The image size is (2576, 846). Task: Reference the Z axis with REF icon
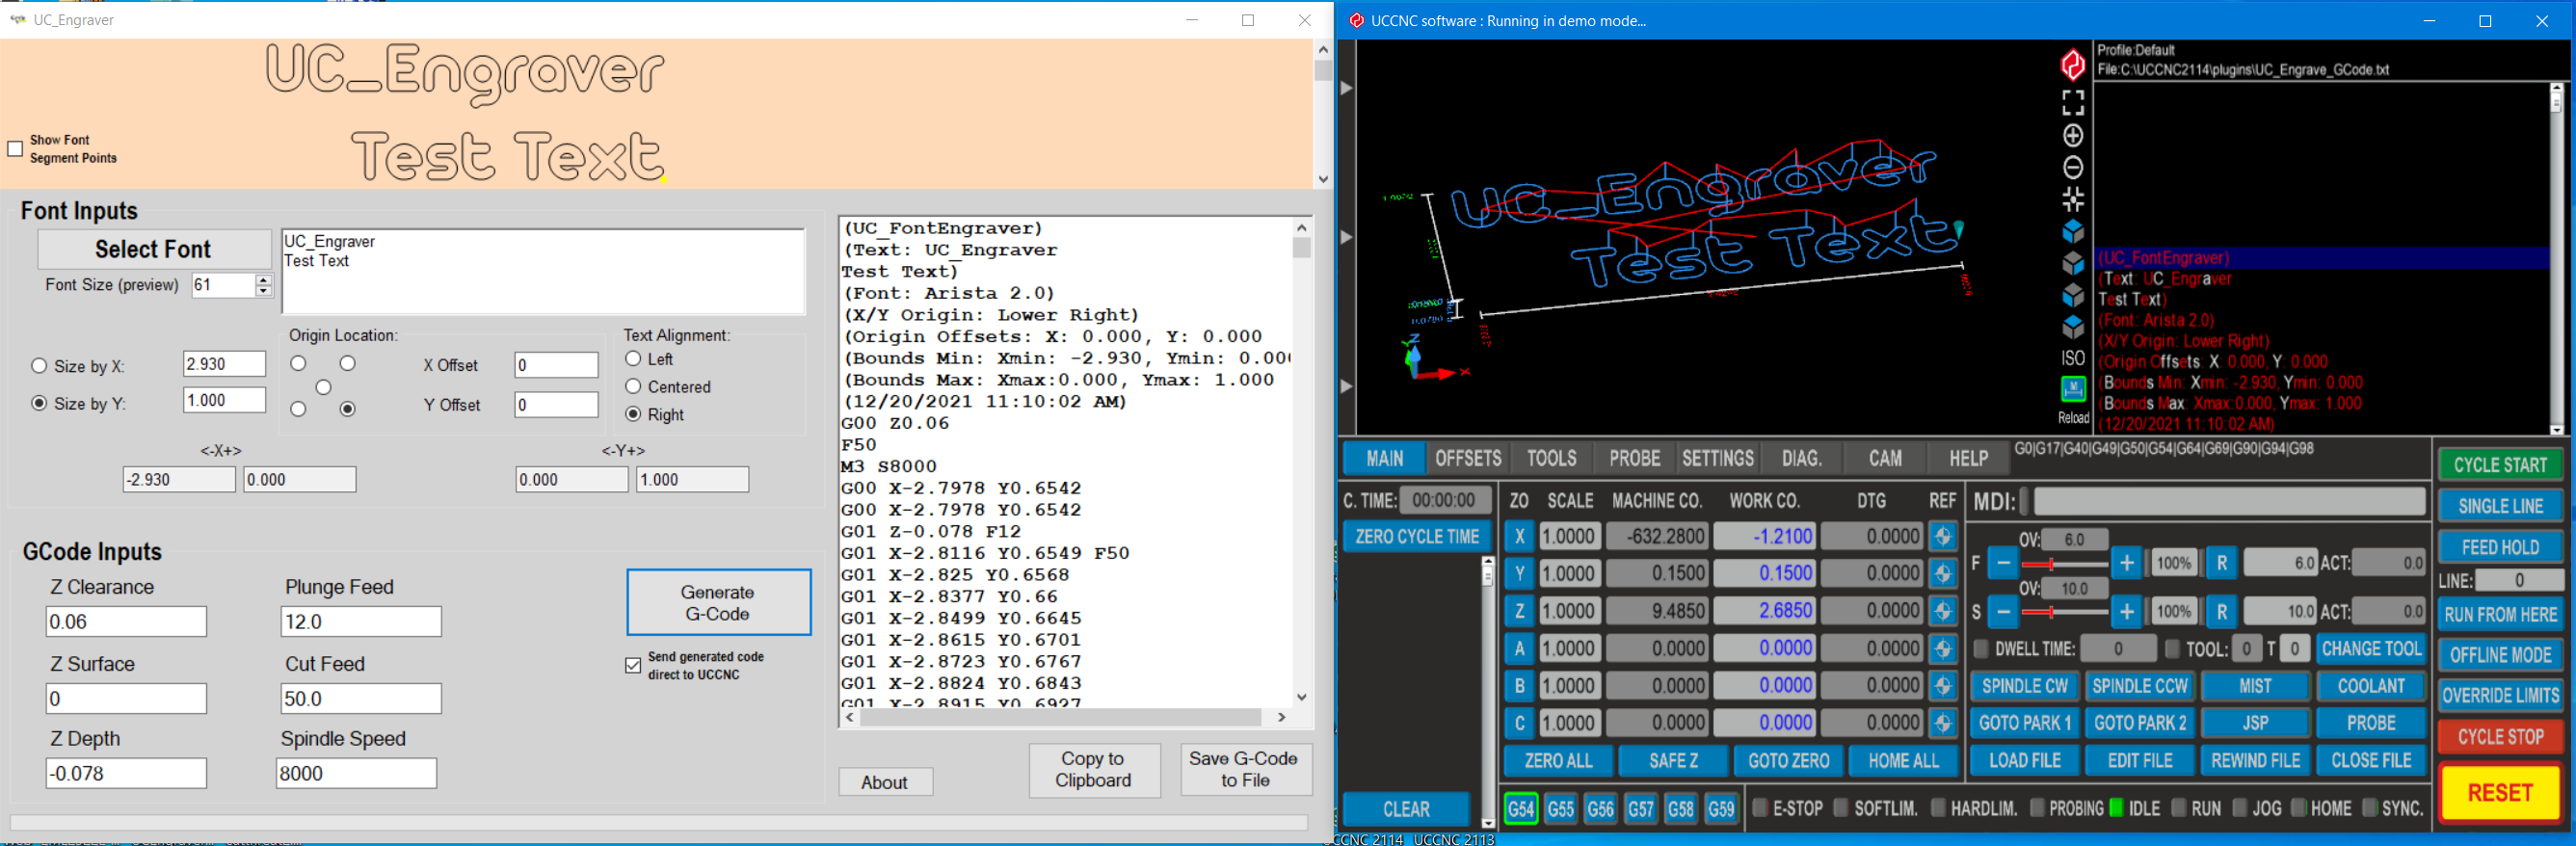pyautogui.click(x=1943, y=610)
